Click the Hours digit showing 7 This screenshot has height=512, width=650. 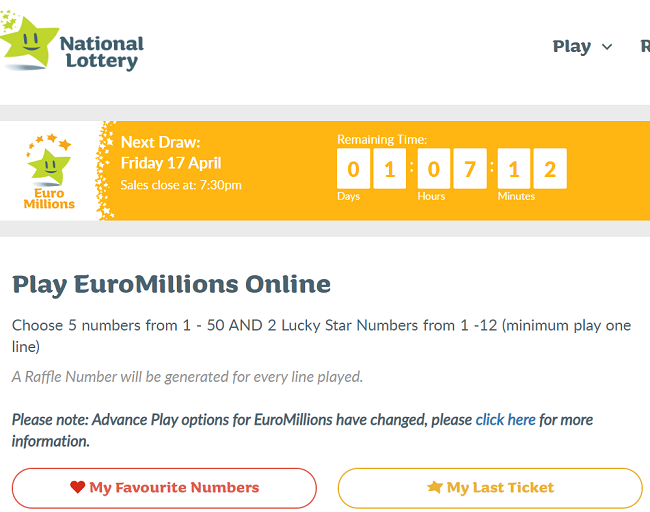pyautogui.click(x=470, y=169)
